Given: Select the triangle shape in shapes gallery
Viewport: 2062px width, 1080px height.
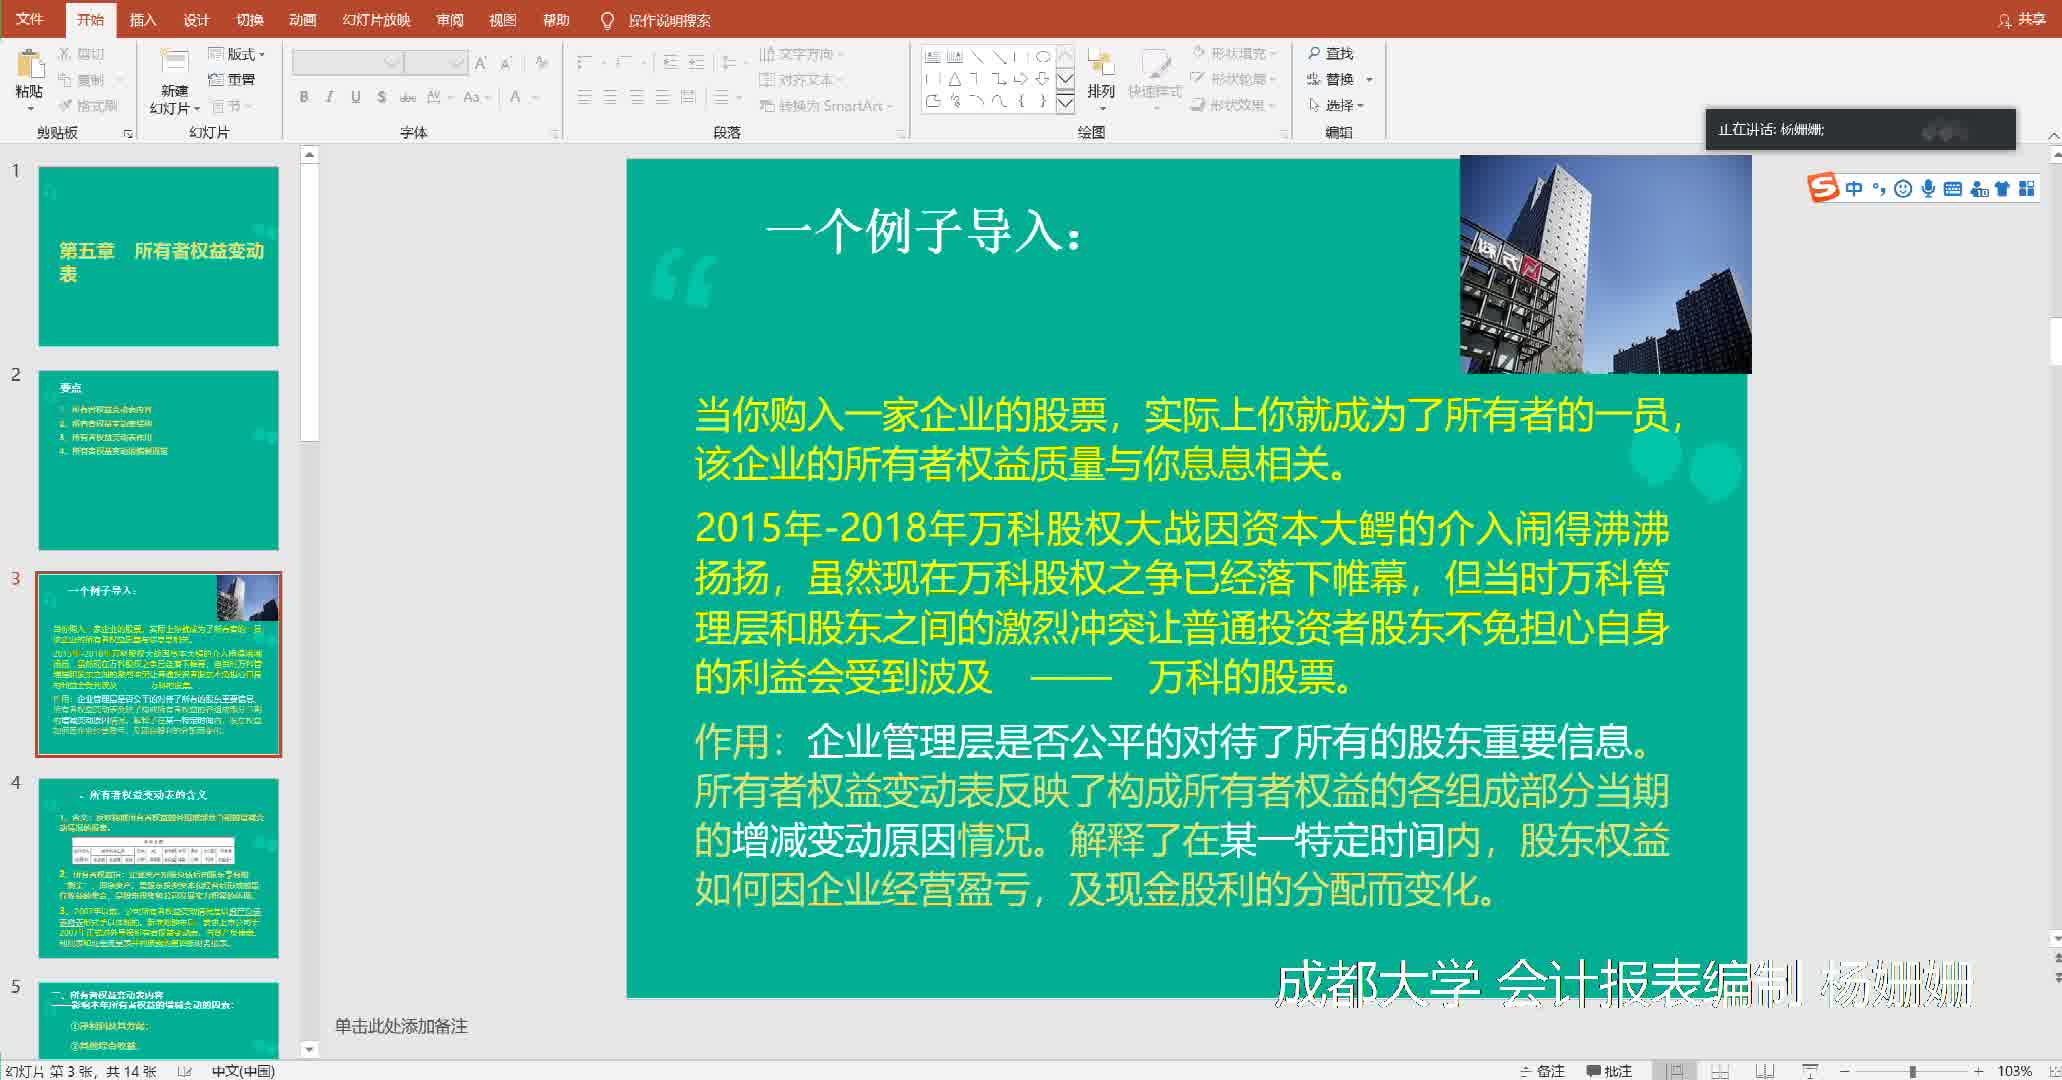Looking at the screenshot, I should tap(955, 79).
